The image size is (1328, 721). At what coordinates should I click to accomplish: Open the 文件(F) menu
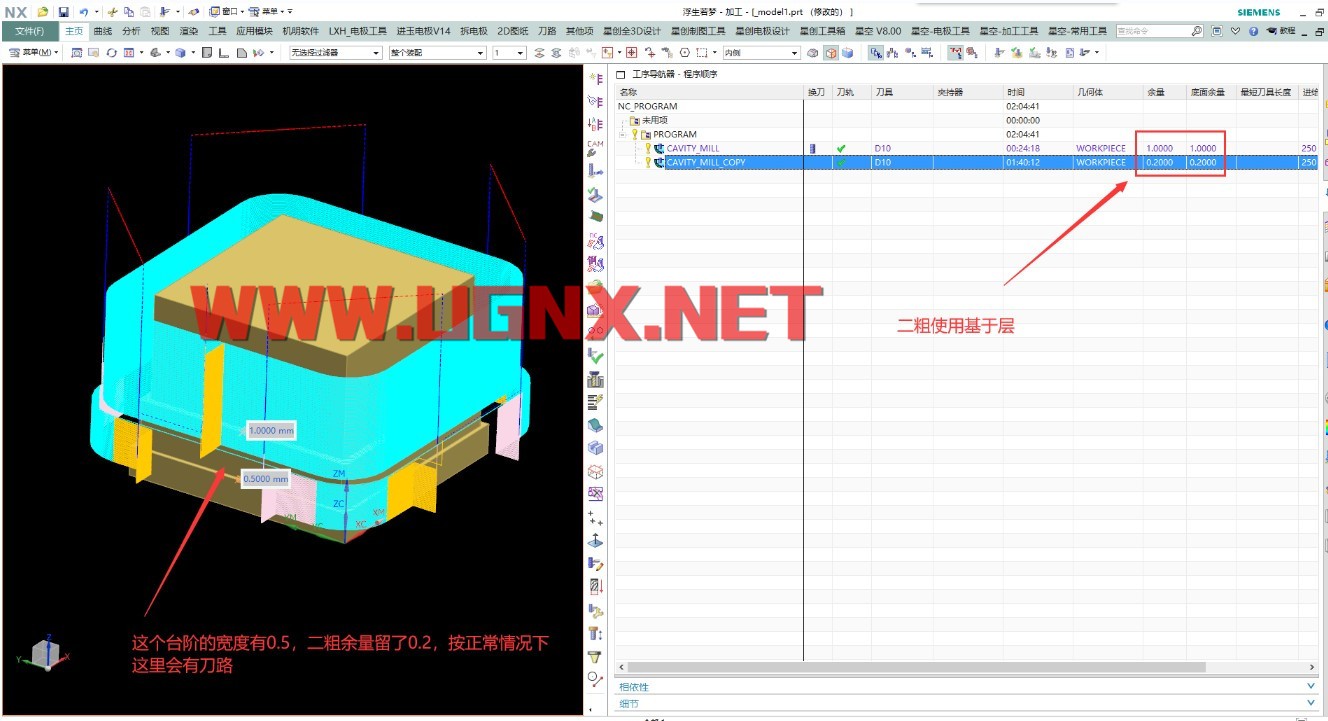29,31
